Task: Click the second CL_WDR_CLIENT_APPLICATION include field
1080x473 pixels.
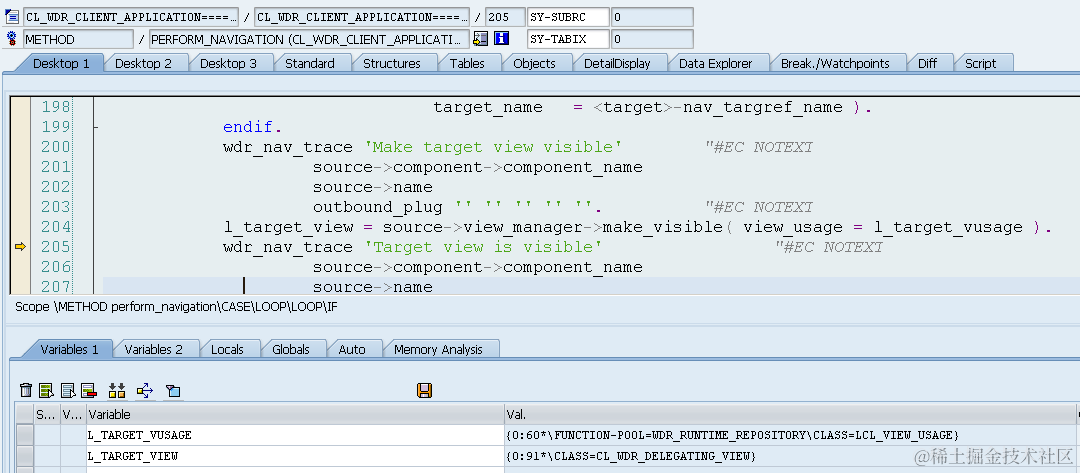Action: click(362, 17)
